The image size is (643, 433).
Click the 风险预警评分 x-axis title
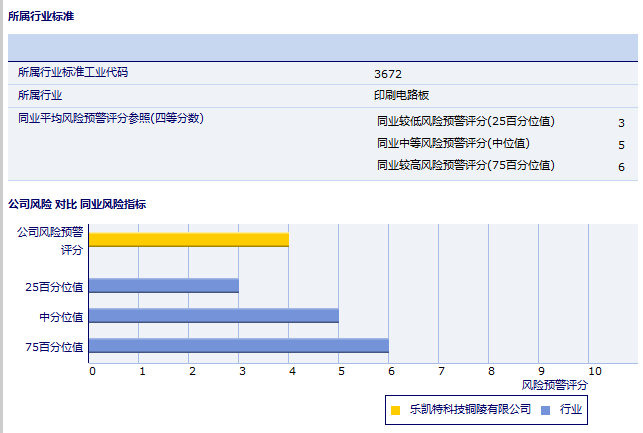555,384
